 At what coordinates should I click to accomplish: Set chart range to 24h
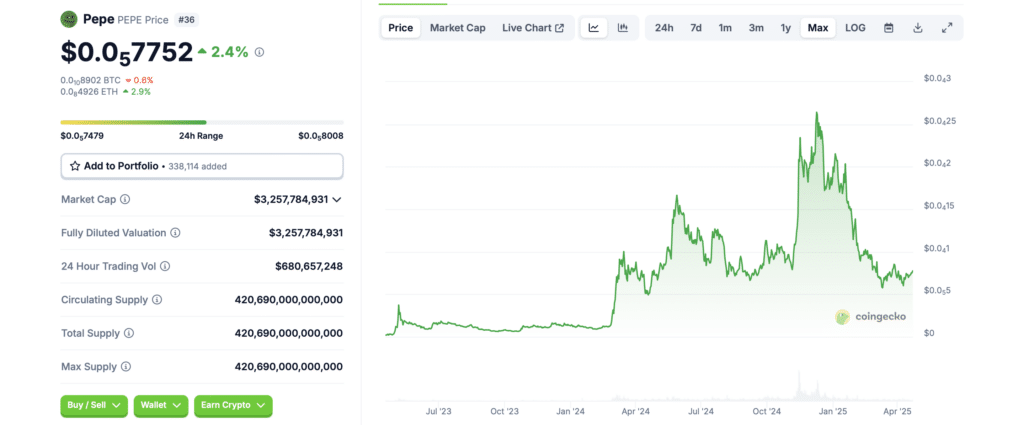(664, 27)
